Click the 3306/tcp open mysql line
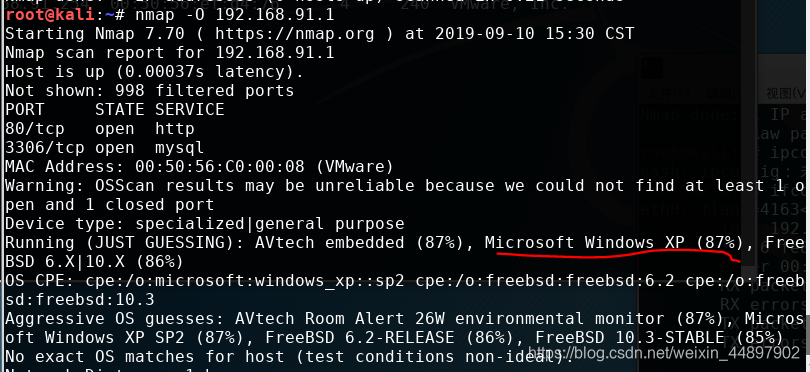Image resolution: width=810 pixels, height=372 pixels. click(105, 148)
